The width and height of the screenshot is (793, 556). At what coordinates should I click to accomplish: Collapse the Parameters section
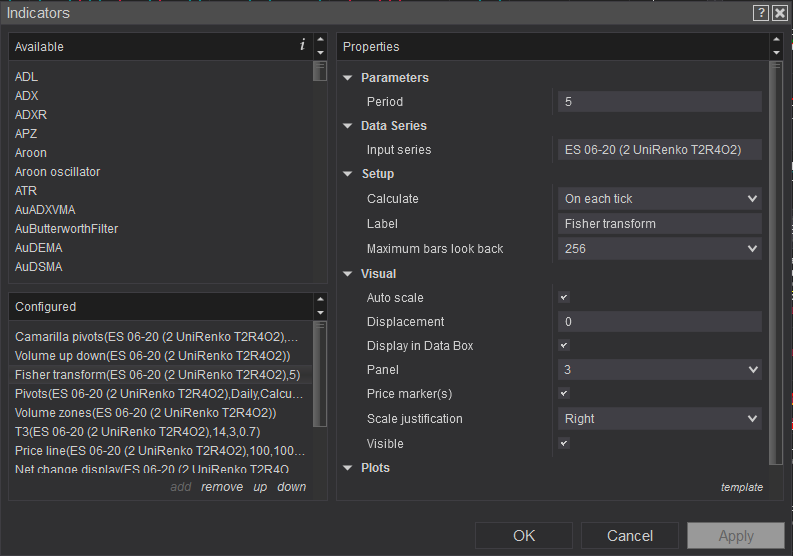click(x=348, y=78)
